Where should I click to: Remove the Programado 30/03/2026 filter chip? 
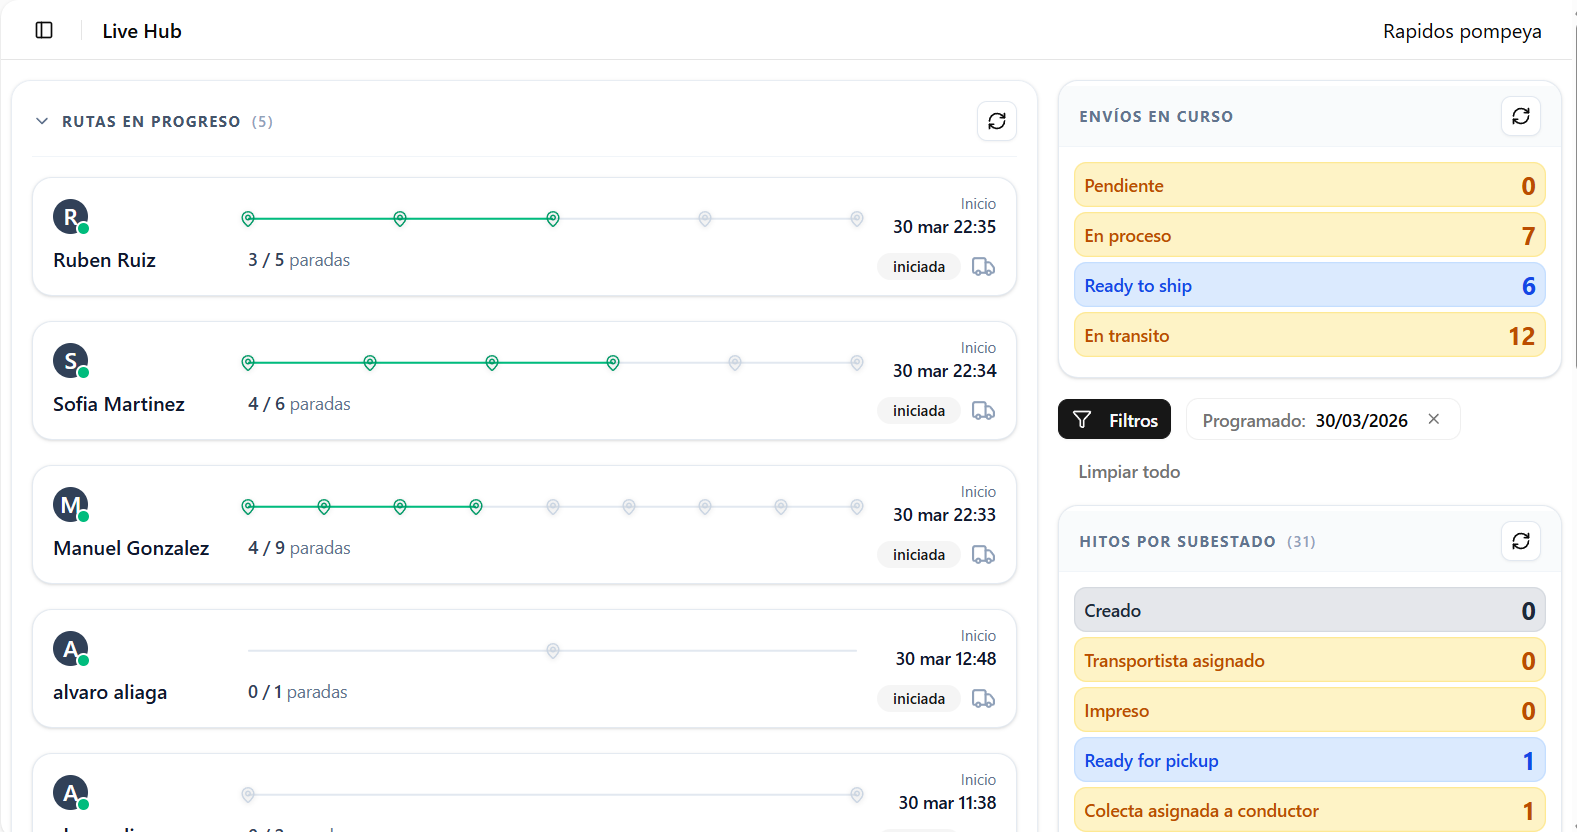[x=1433, y=419]
